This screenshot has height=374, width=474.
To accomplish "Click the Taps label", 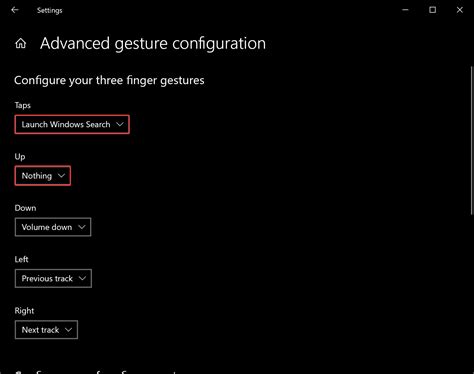I will pos(23,105).
